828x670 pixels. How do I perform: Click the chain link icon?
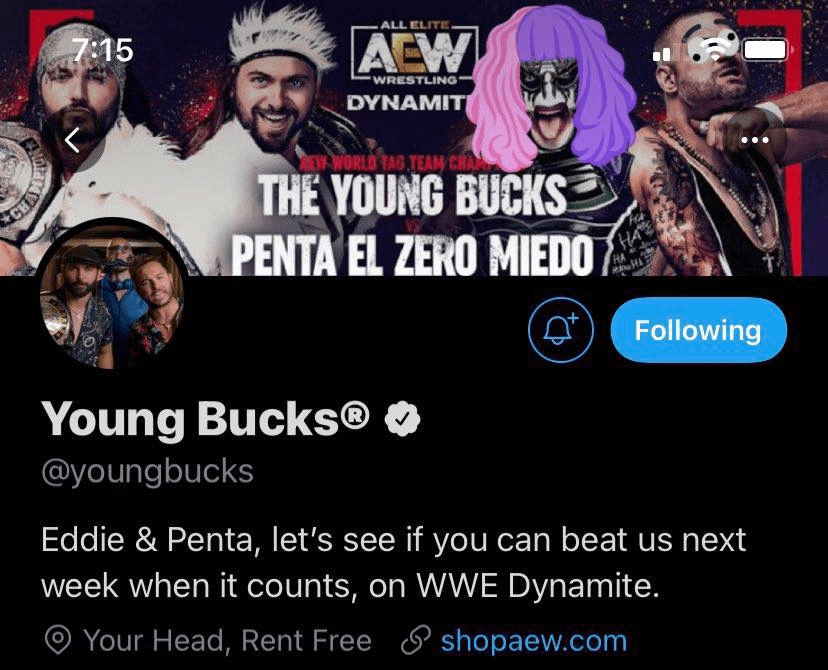pyautogui.click(x=414, y=640)
